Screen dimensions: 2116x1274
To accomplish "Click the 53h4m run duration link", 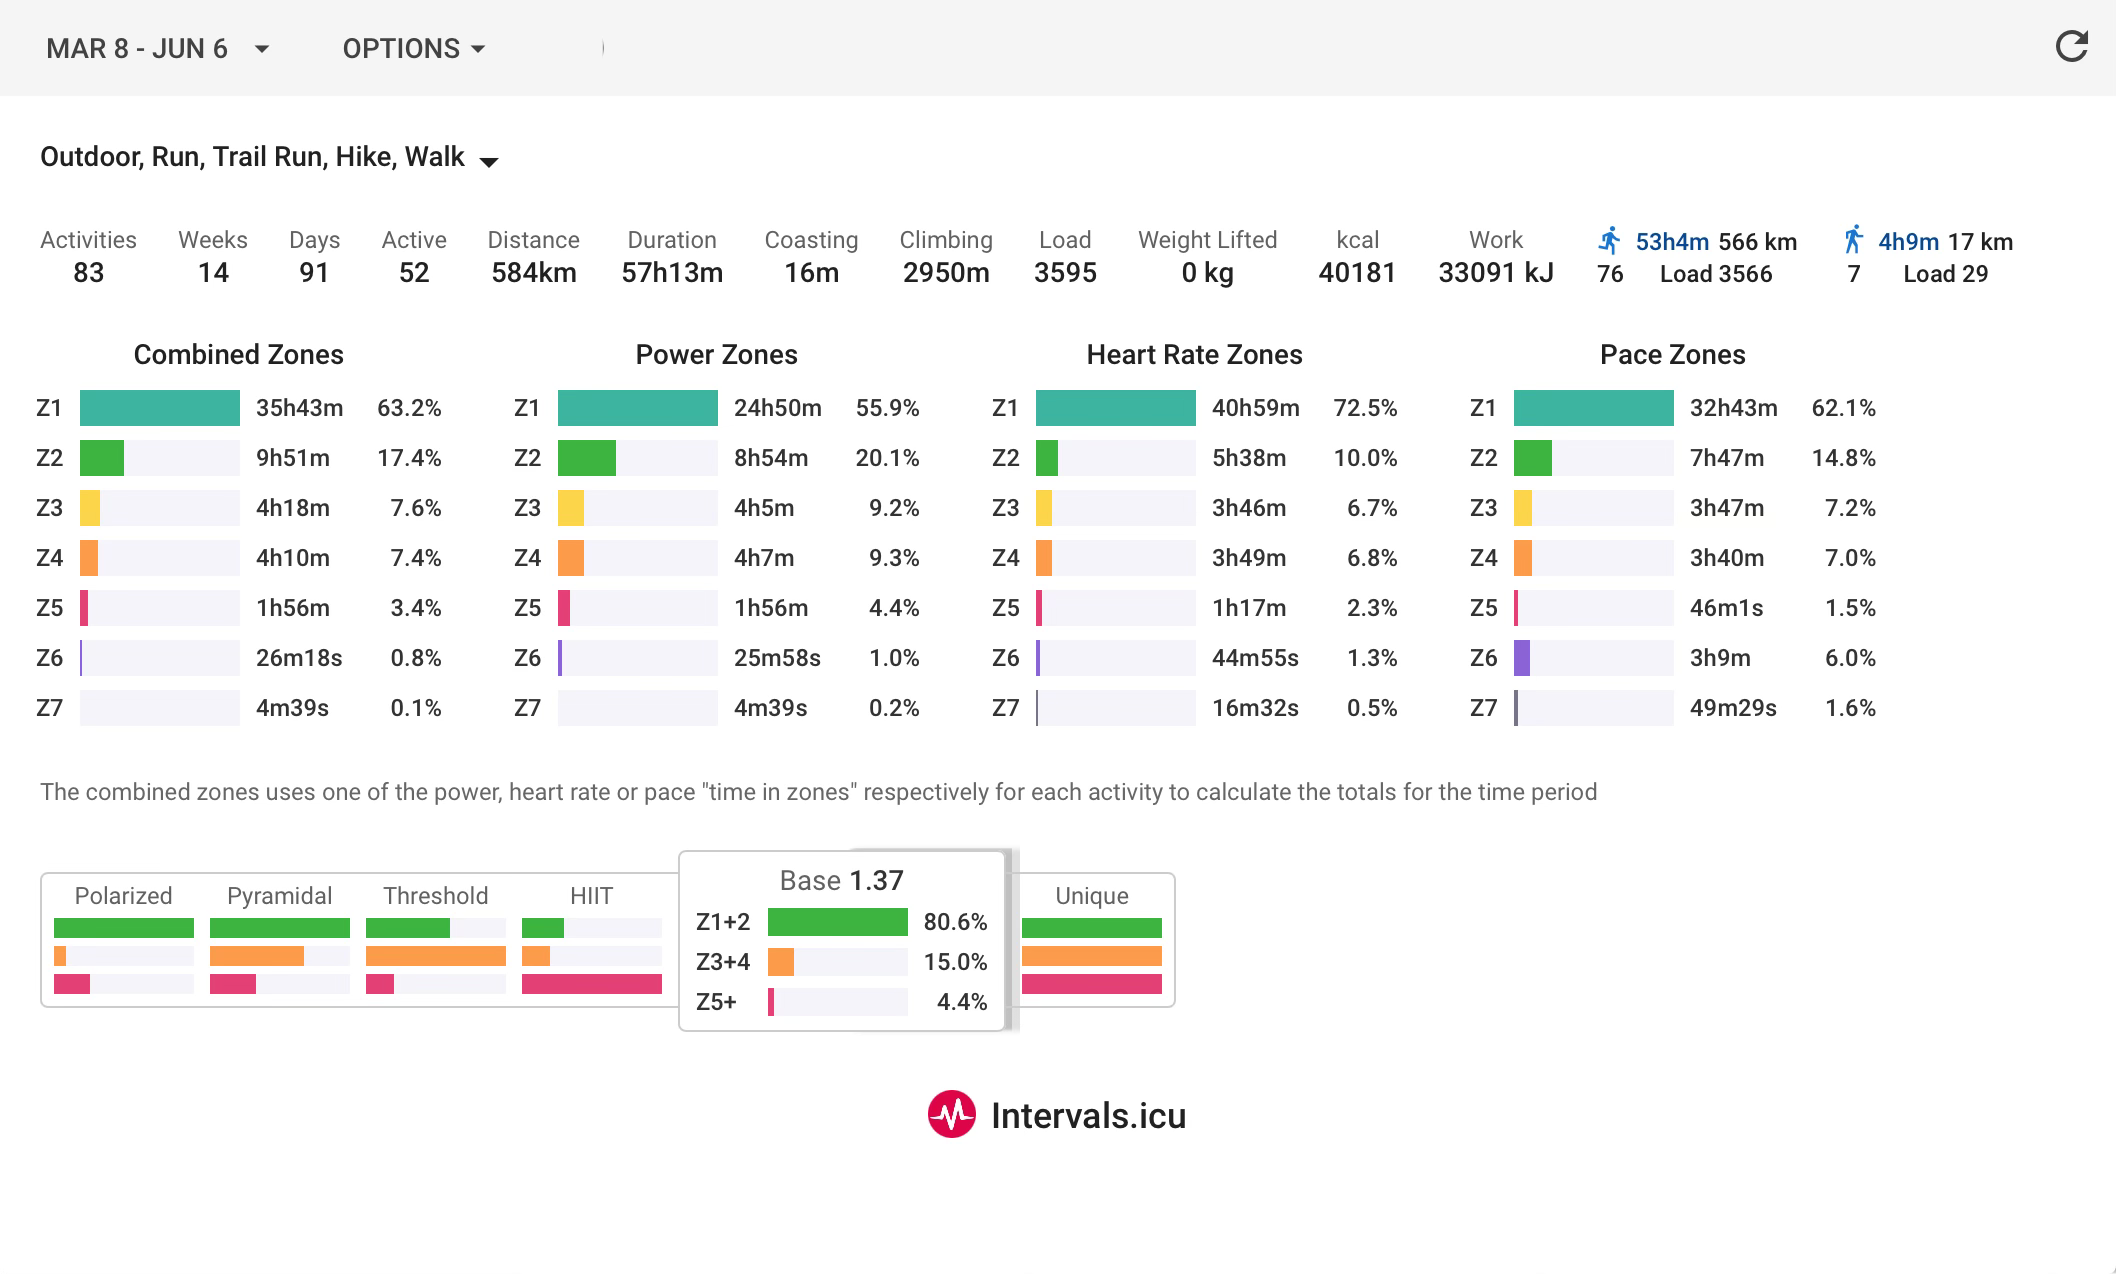I will [x=1672, y=242].
